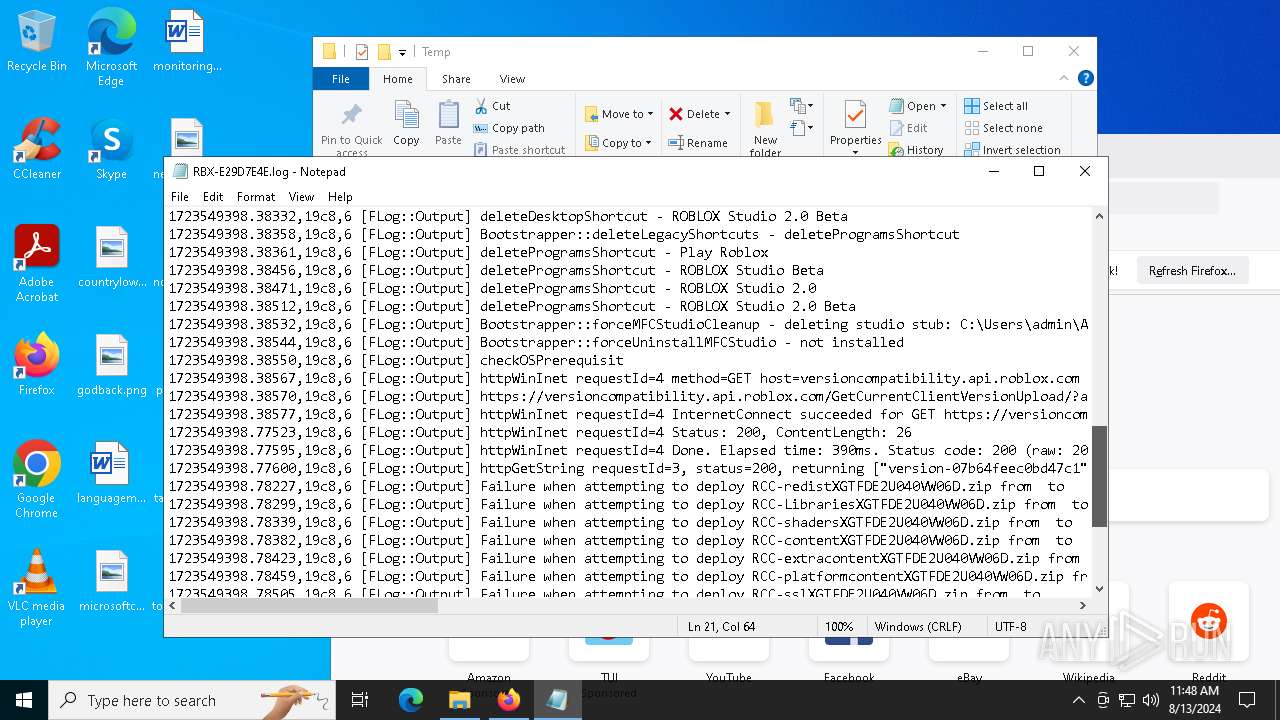
Task: Open History in the Explorer ribbon
Action: 915,150
